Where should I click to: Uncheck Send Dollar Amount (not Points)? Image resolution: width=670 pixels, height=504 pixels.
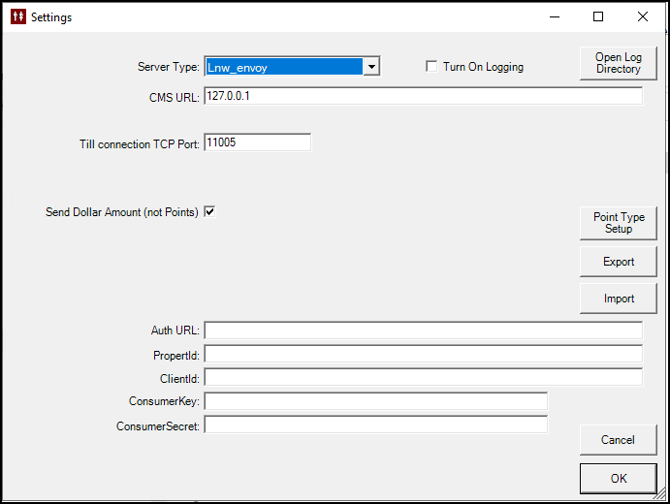click(210, 211)
